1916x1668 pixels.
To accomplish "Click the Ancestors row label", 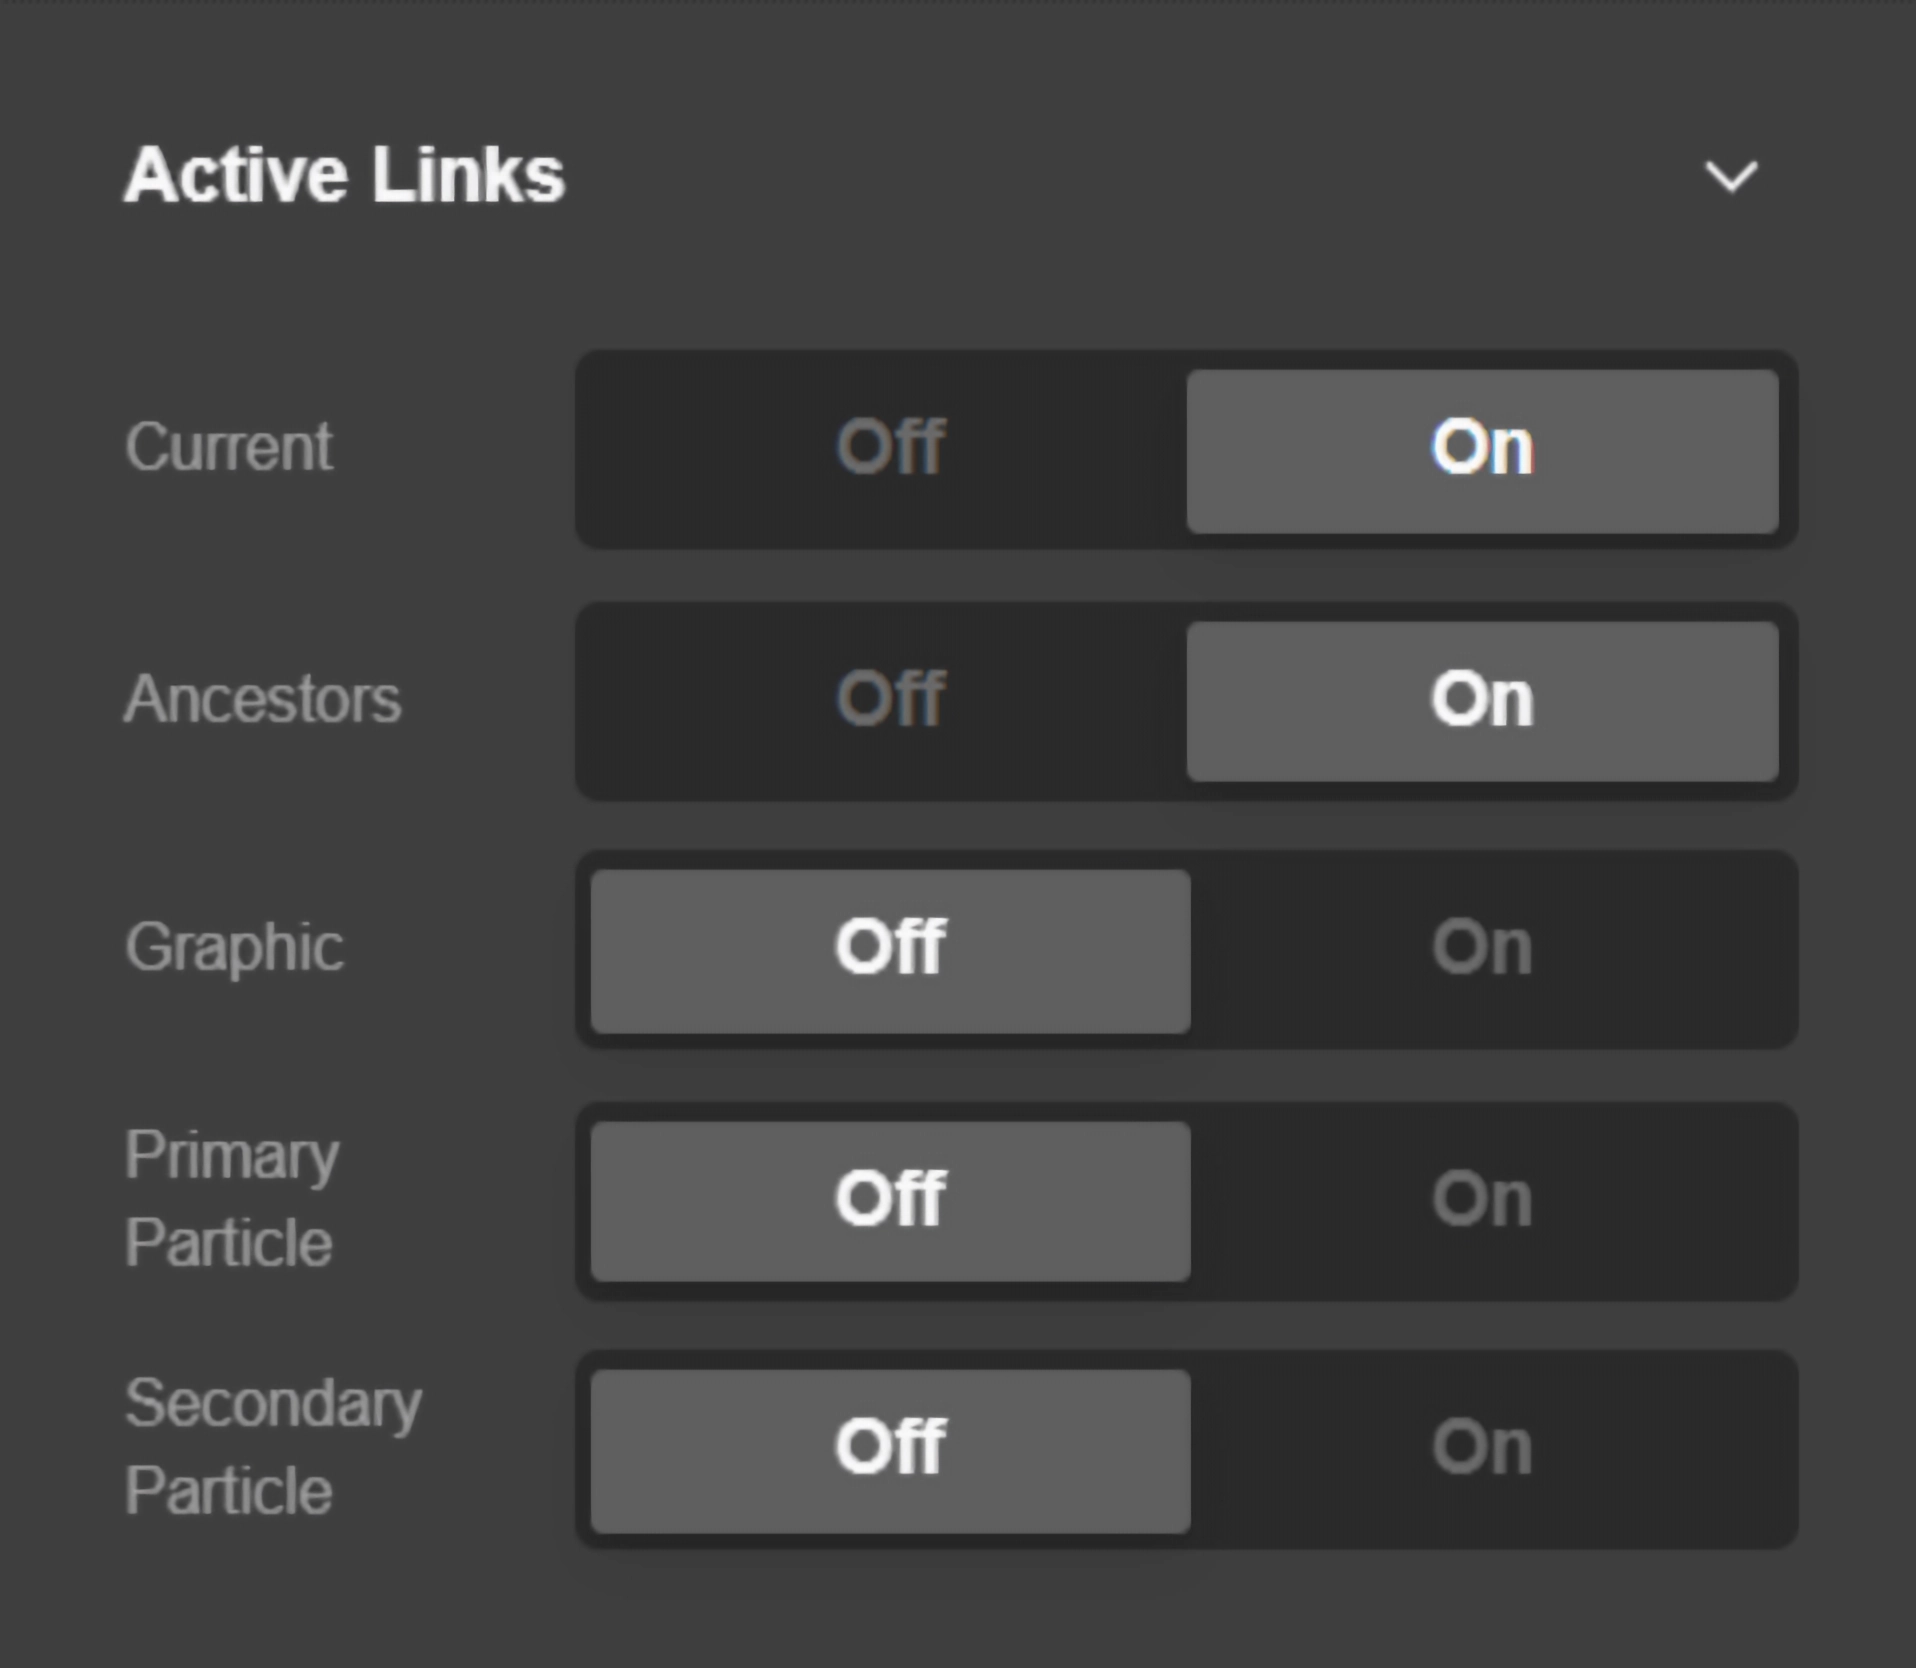I will click(262, 699).
